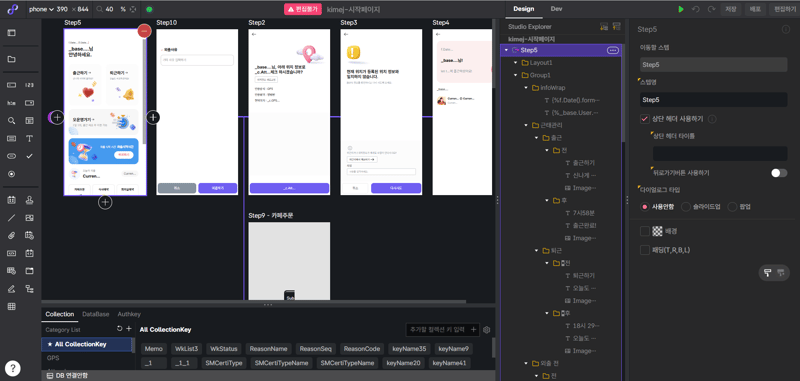Open the phone device dropdown
Image resolution: width=800 pixels, height=381 pixels.
pos(41,9)
